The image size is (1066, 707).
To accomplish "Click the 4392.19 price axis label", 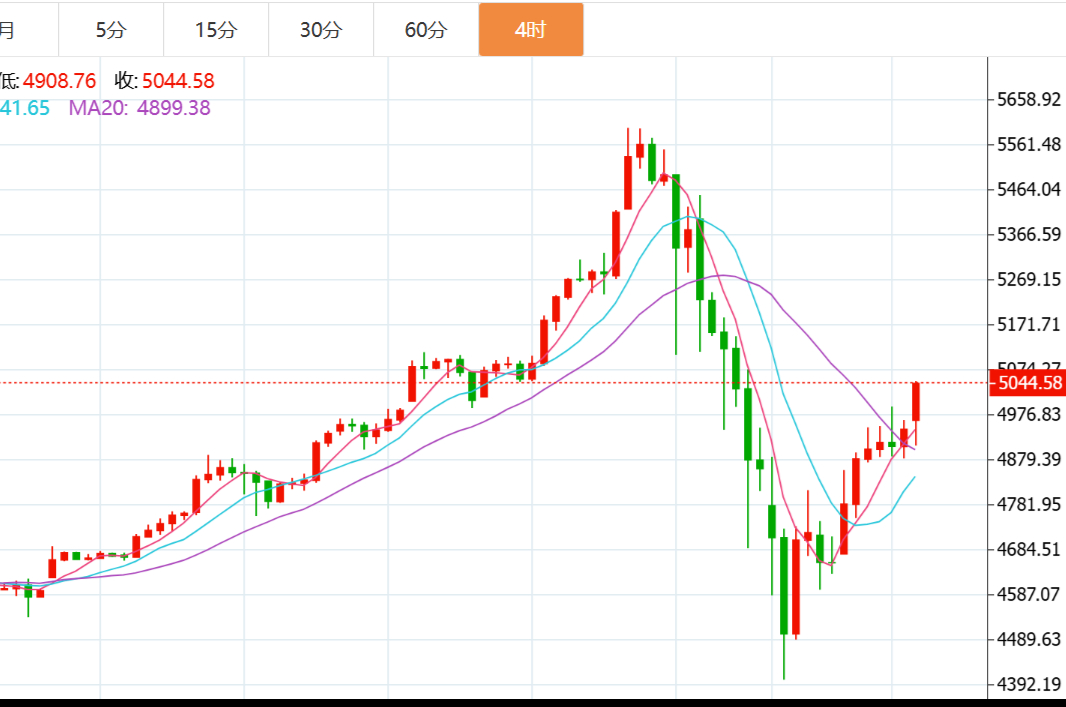I will click(1028, 684).
